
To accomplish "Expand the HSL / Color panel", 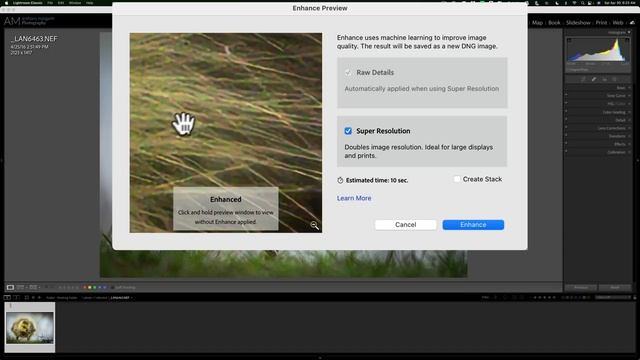I will point(616,104).
